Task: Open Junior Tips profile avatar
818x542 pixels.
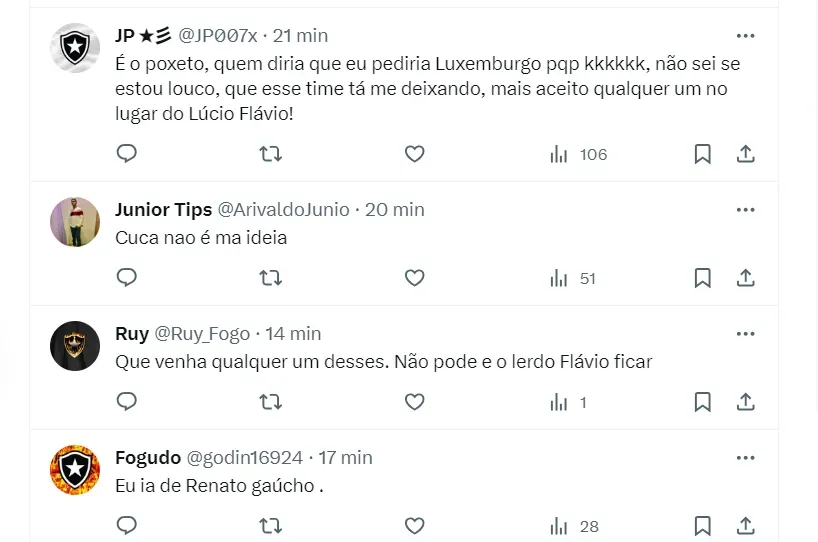Action: (75, 222)
